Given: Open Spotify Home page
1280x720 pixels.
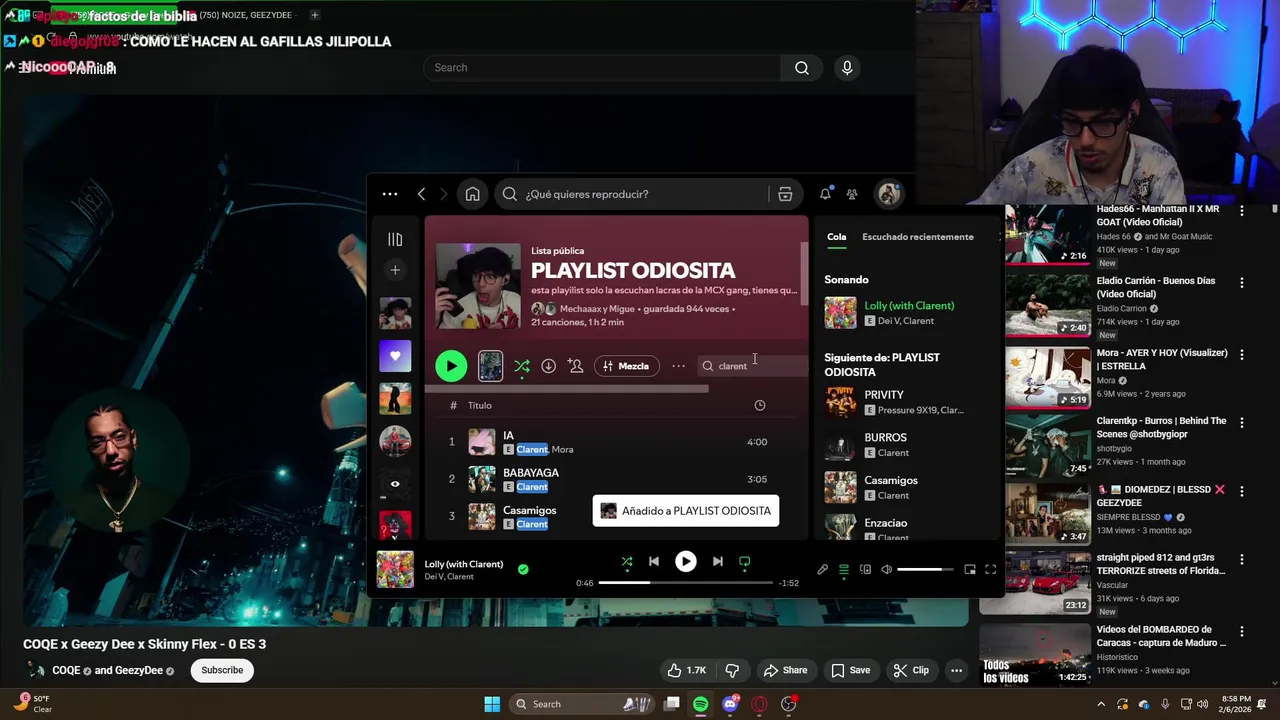Looking at the screenshot, I should (472, 194).
